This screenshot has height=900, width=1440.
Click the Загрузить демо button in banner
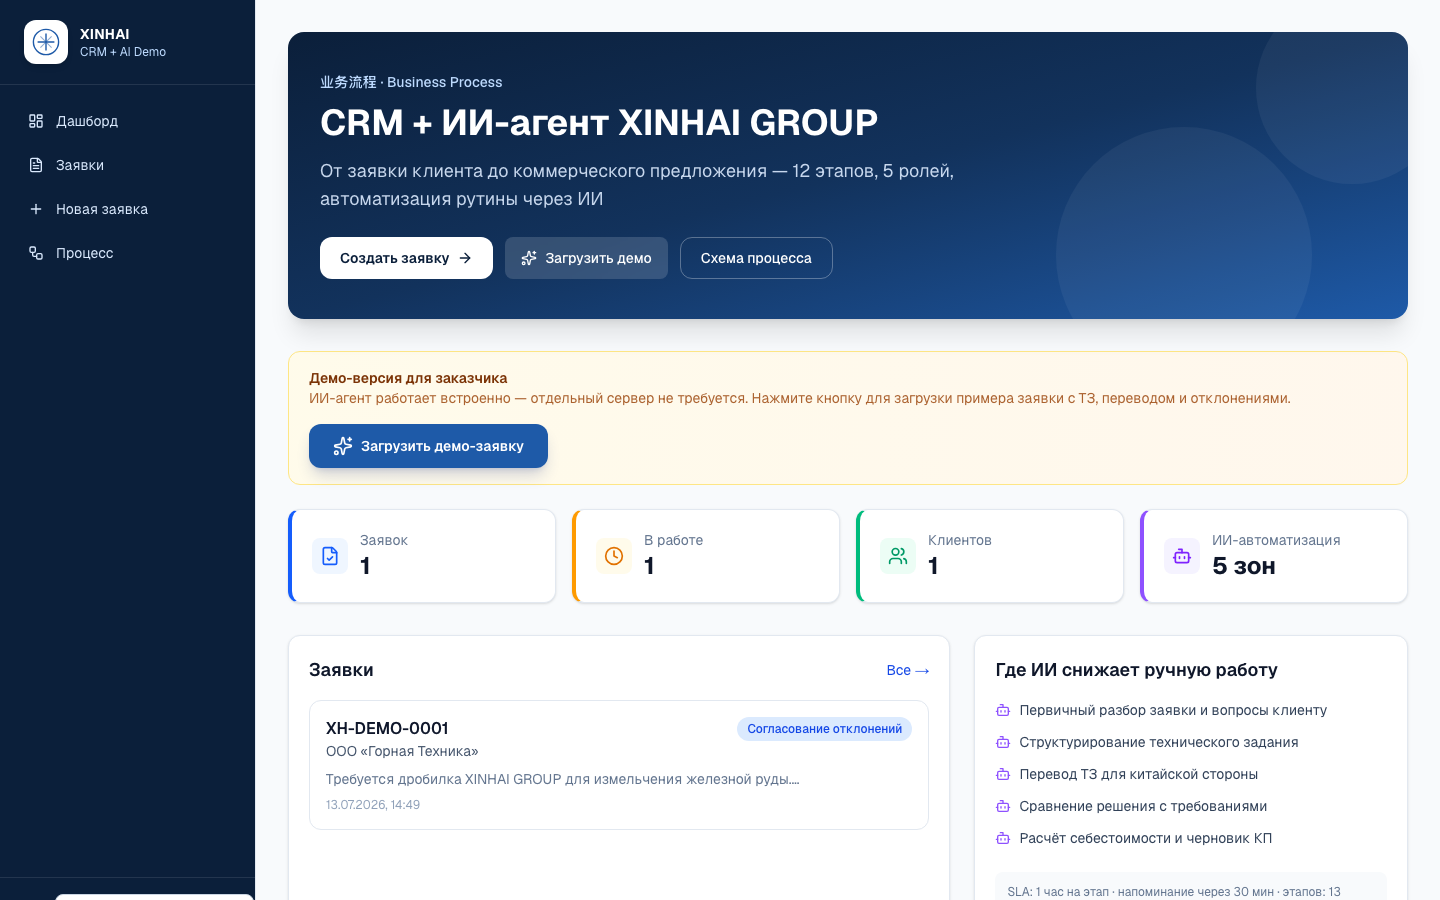[x=586, y=258]
